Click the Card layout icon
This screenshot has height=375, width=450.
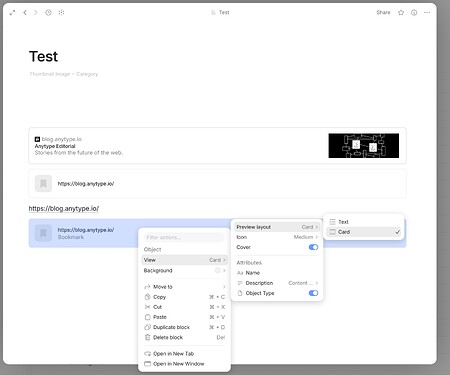point(332,232)
